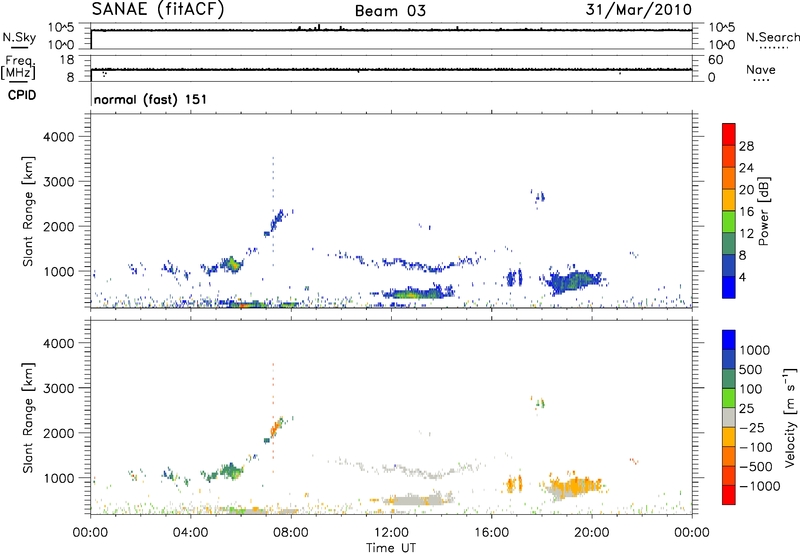Click the '20:00' time axis label
Image resolution: width=800 pixels, height=554 pixels.
pyautogui.click(x=591, y=533)
